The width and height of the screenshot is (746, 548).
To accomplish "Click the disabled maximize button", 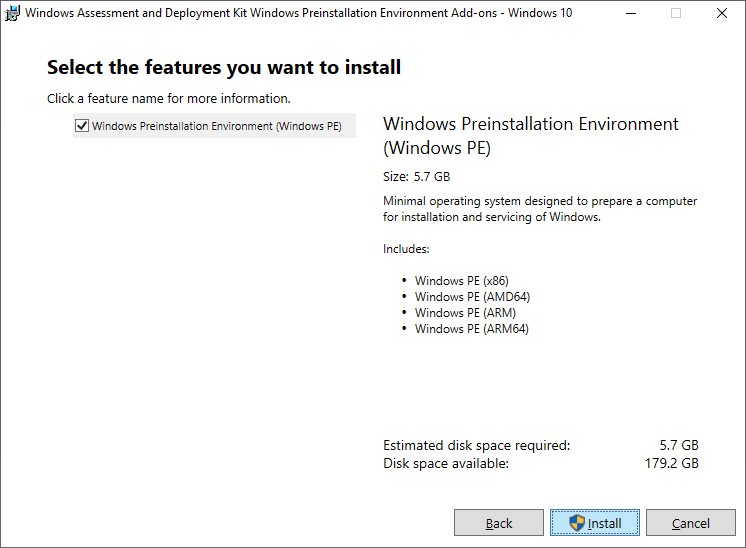I will coord(676,14).
